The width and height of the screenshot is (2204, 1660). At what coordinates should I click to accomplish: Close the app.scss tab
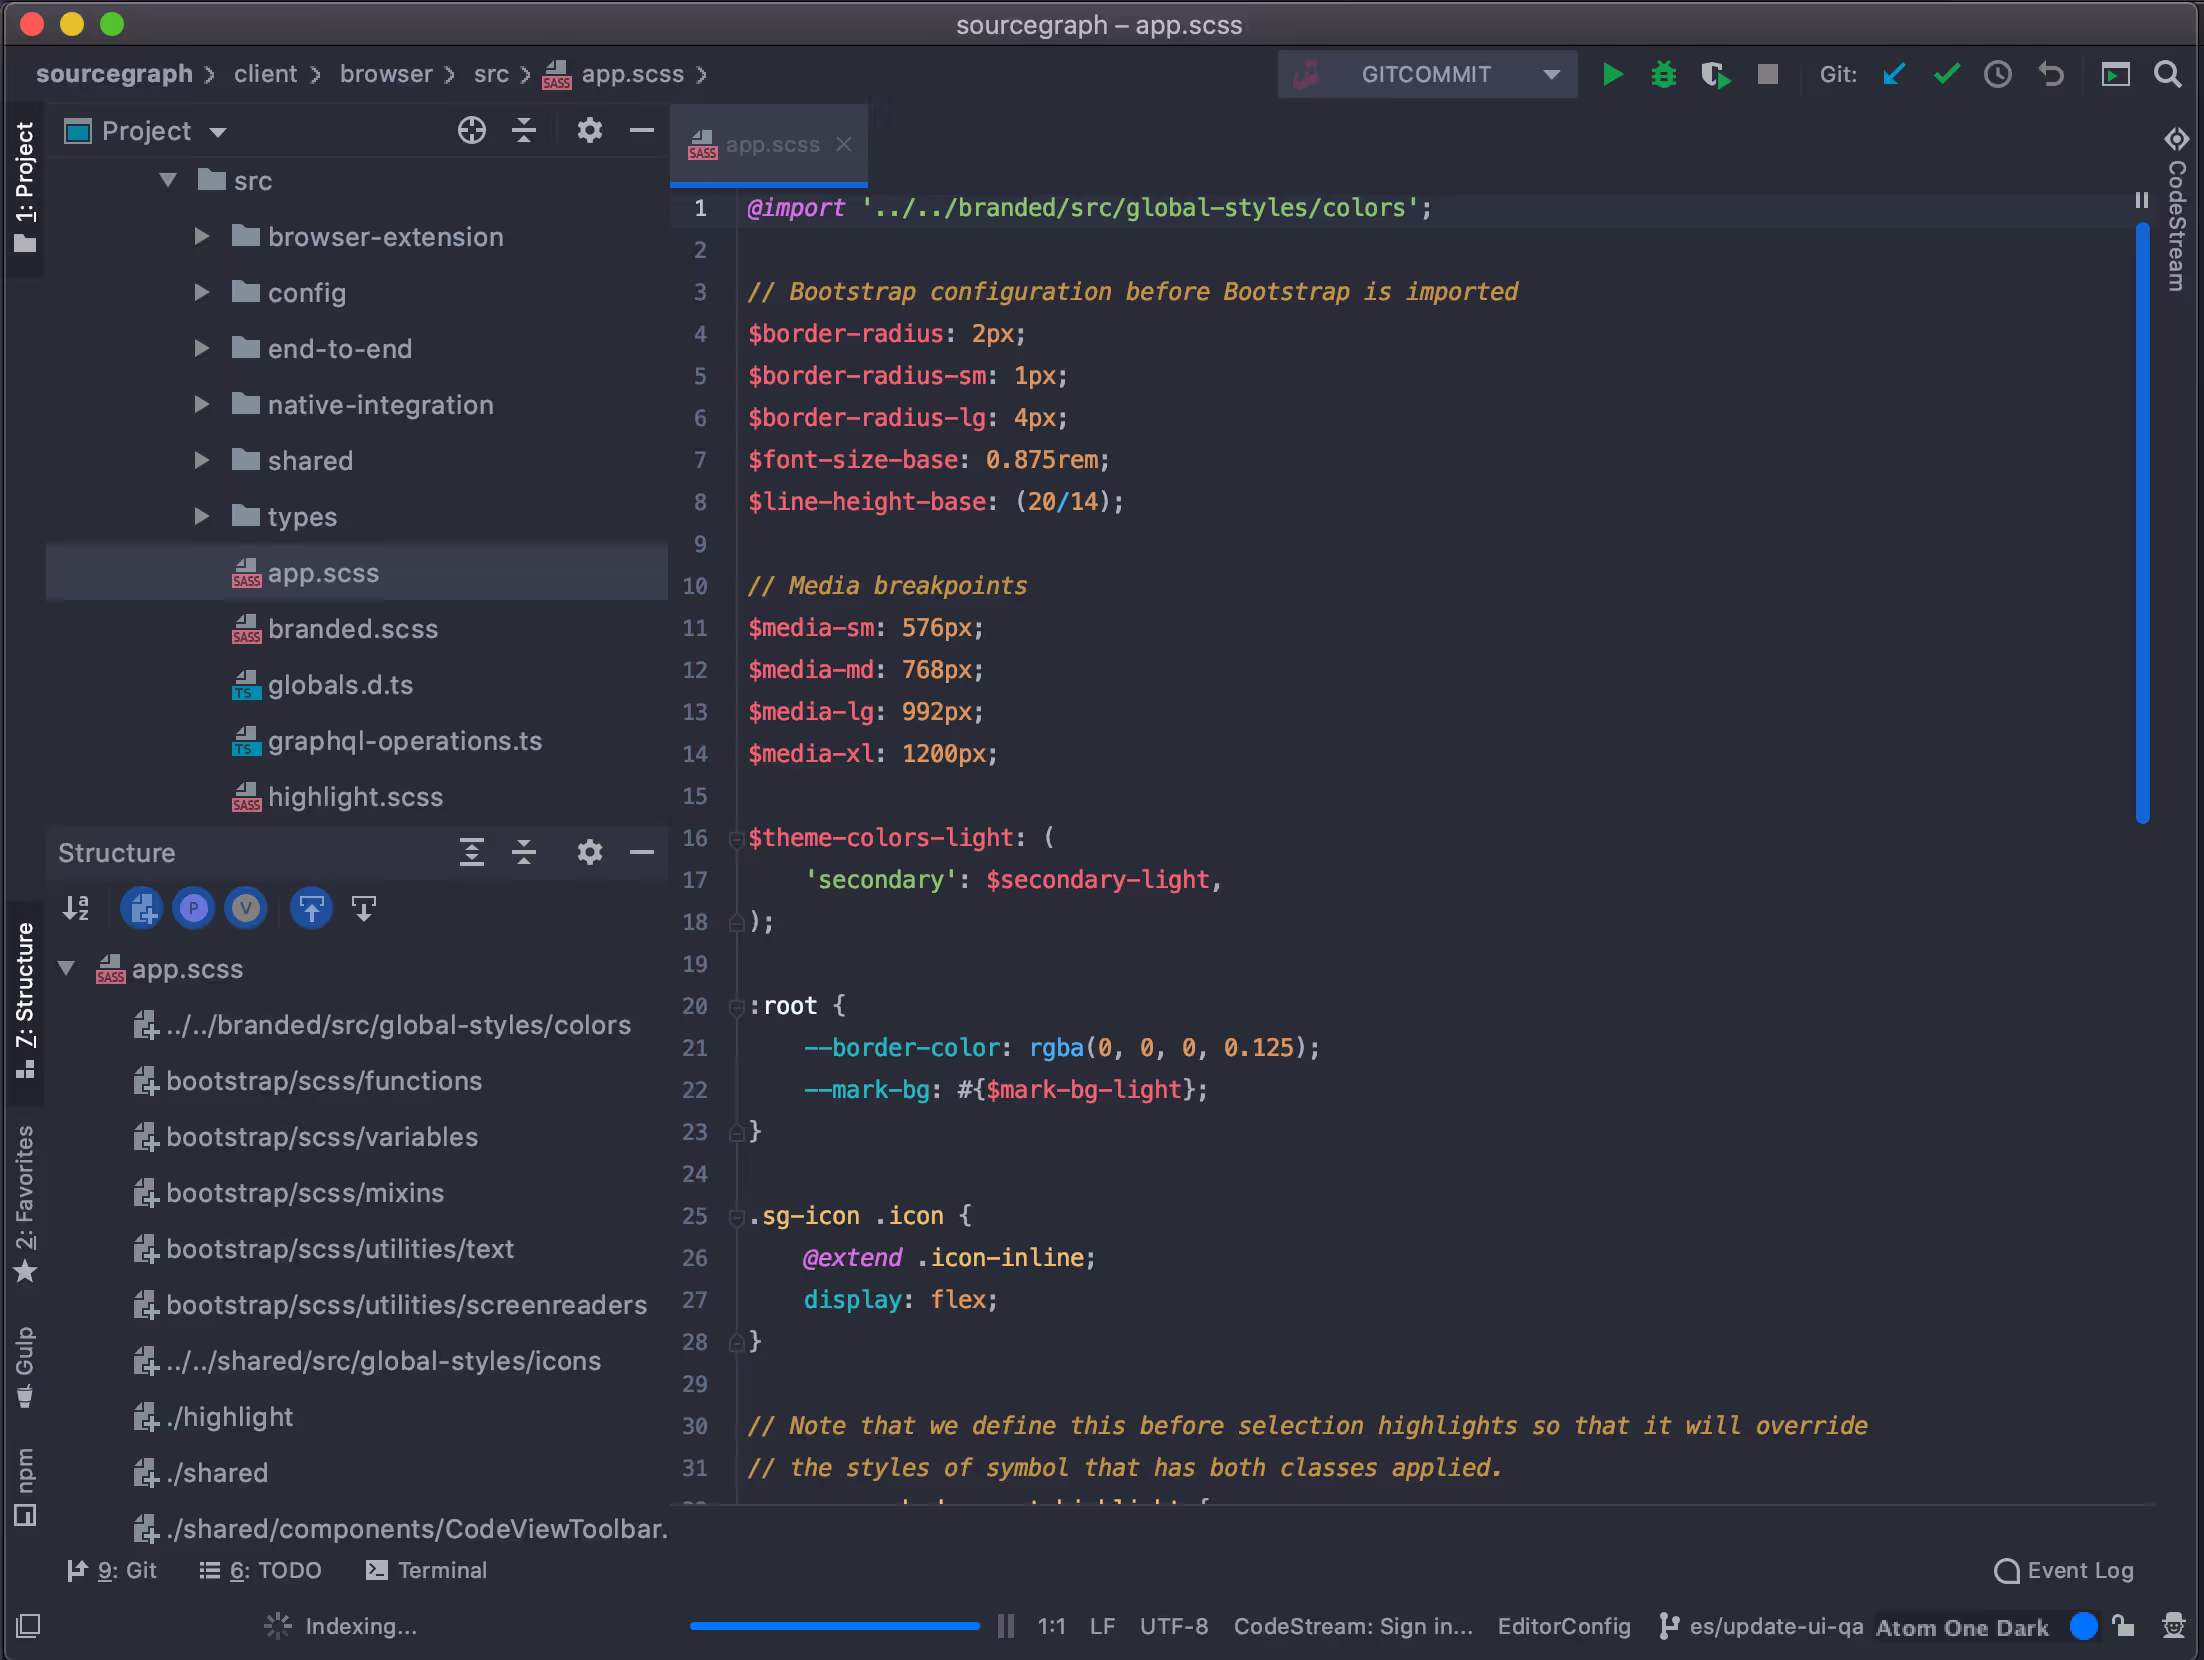(x=844, y=145)
